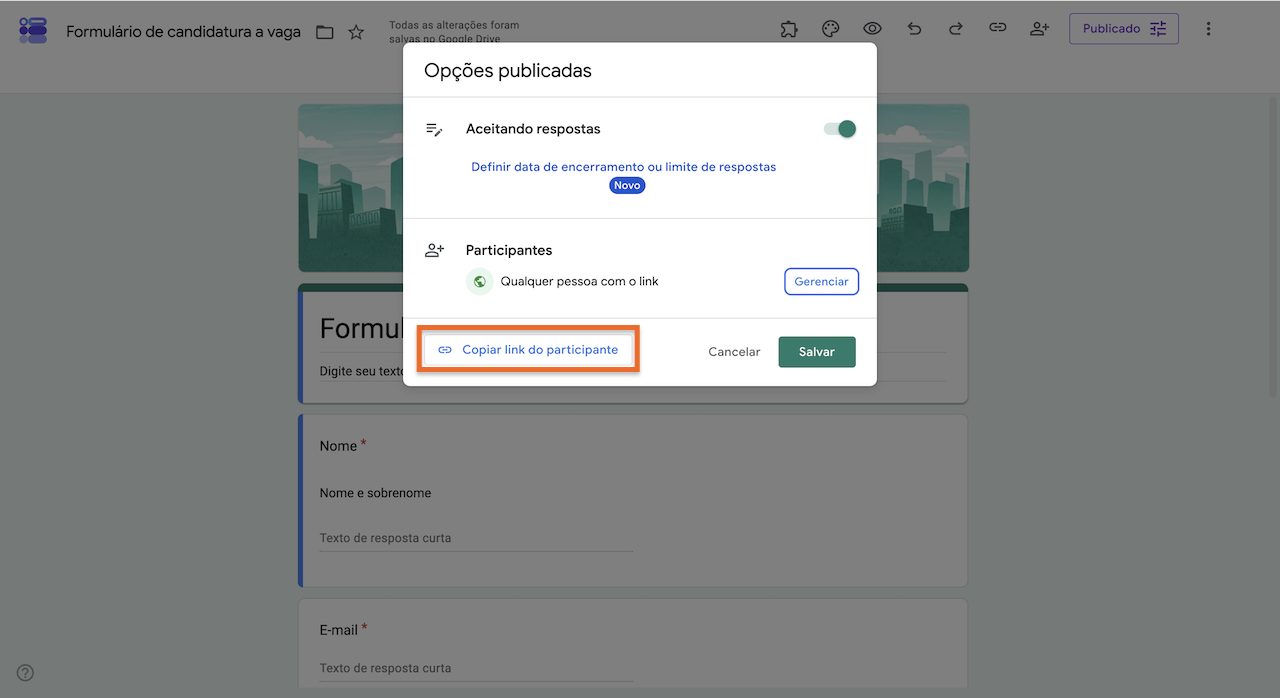Open the theme palette icon
Image resolution: width=1280 pixels, height=698 pixels.
830,29
